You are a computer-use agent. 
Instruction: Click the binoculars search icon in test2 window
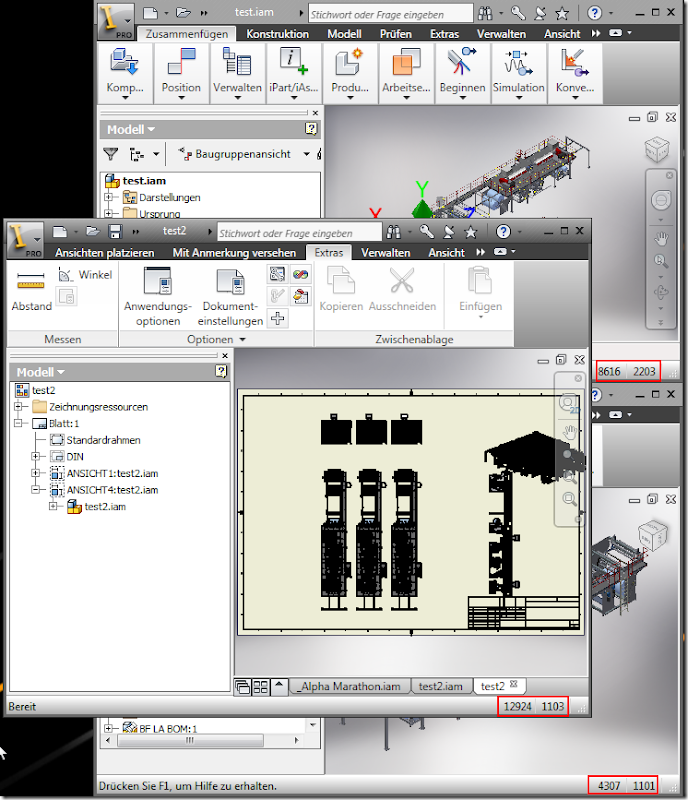click(x=394, y=232)
